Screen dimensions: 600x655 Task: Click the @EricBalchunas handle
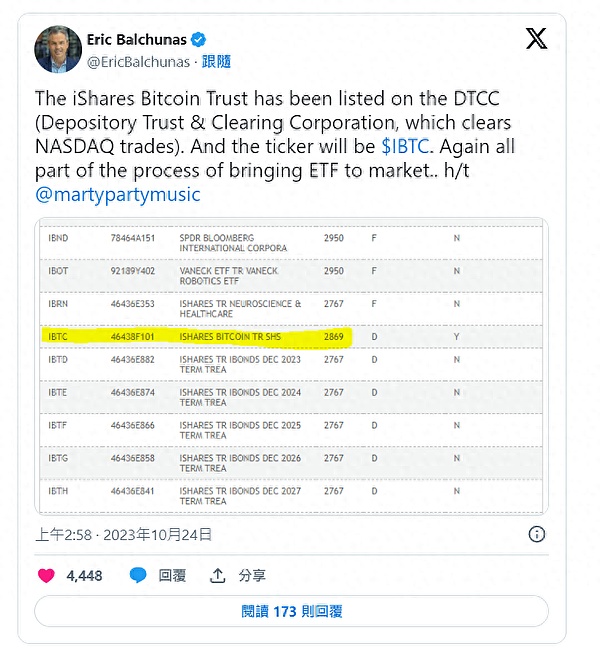(139, 61)
